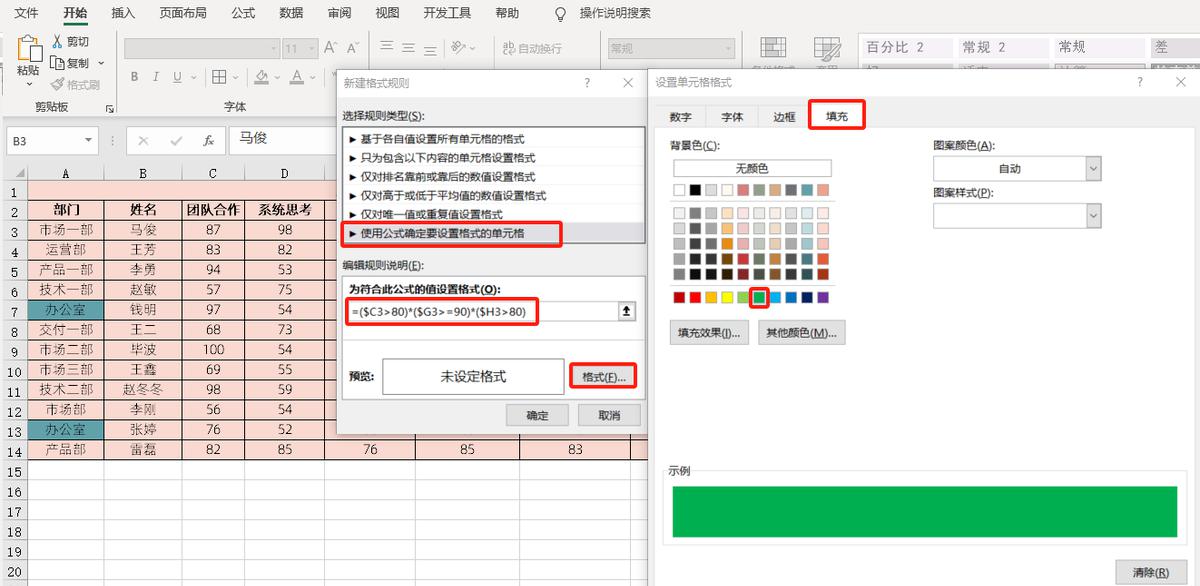Viewport: 1200px width, 586px height.
Task: Expand the font color dropdown arrow
Action: [x=313, y=77]
